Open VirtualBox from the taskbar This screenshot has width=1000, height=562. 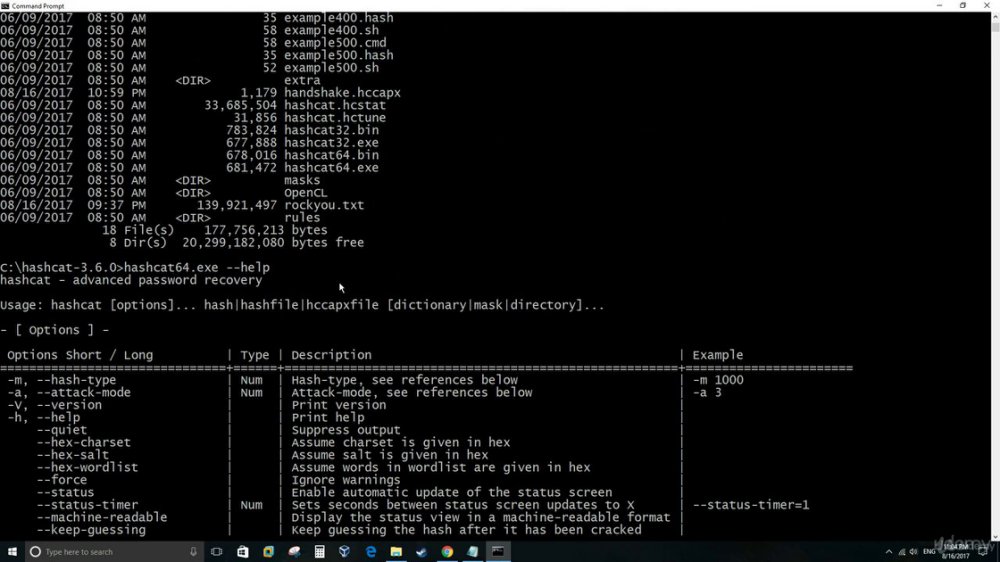click(x=345, y=552)
